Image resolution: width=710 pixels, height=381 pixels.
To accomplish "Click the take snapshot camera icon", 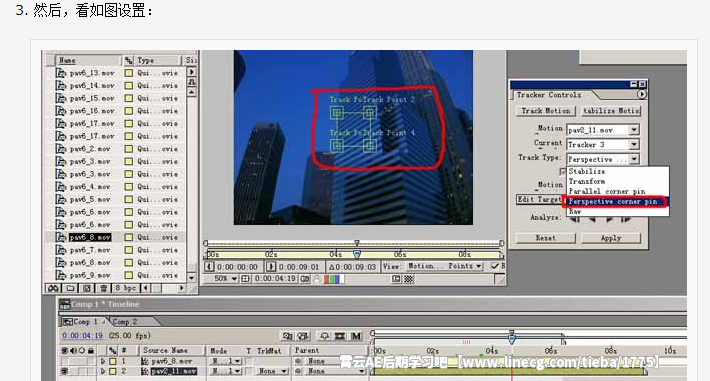I will 305,279.
